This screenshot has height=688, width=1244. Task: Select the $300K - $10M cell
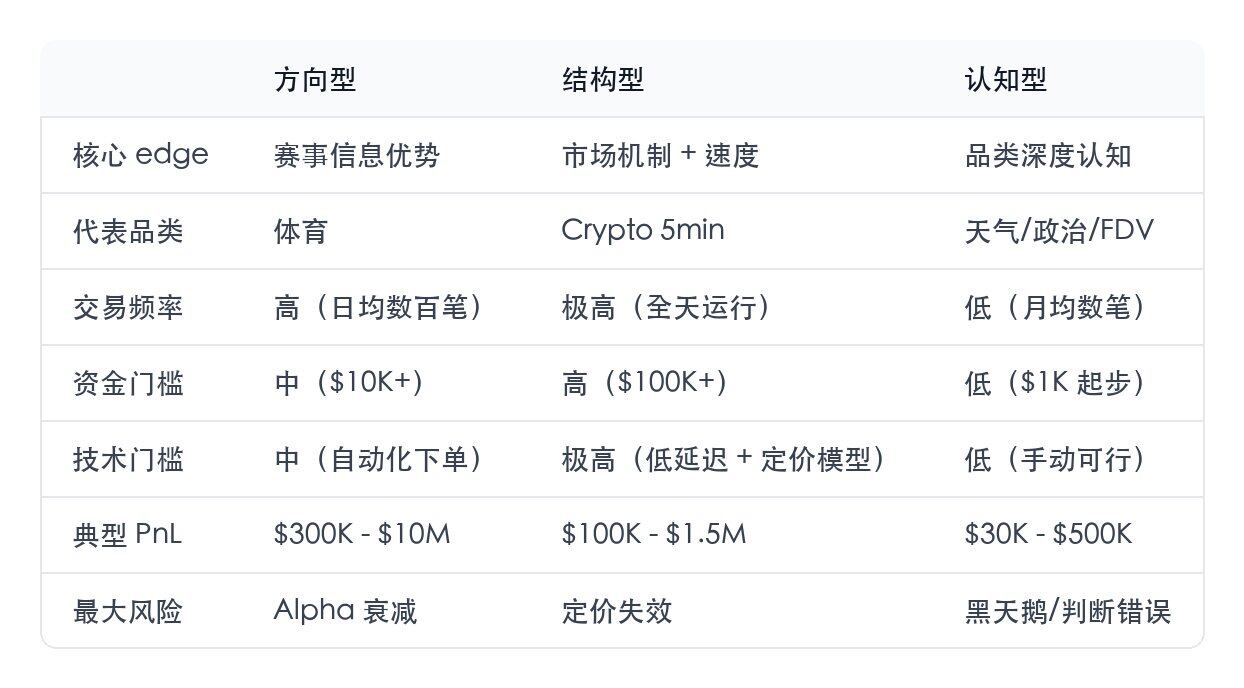tap(362, 535)
